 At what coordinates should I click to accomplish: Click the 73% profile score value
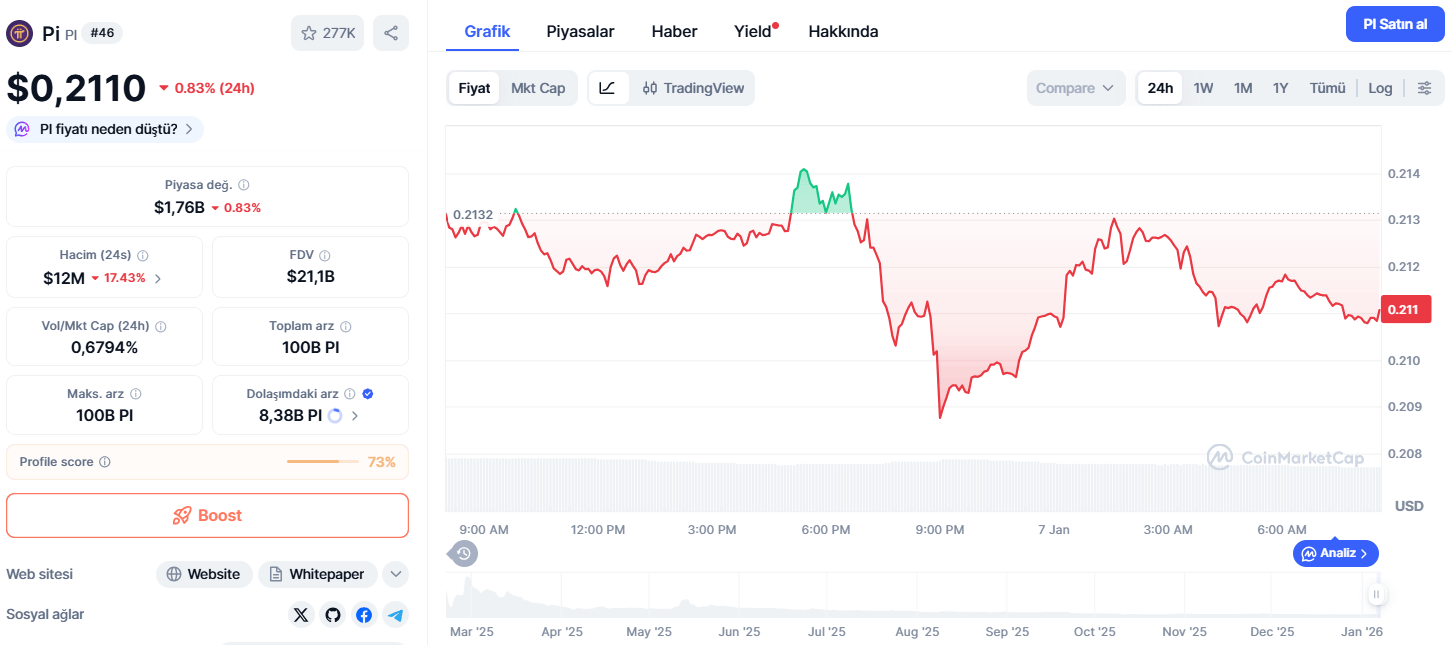(x=381, y=462)
